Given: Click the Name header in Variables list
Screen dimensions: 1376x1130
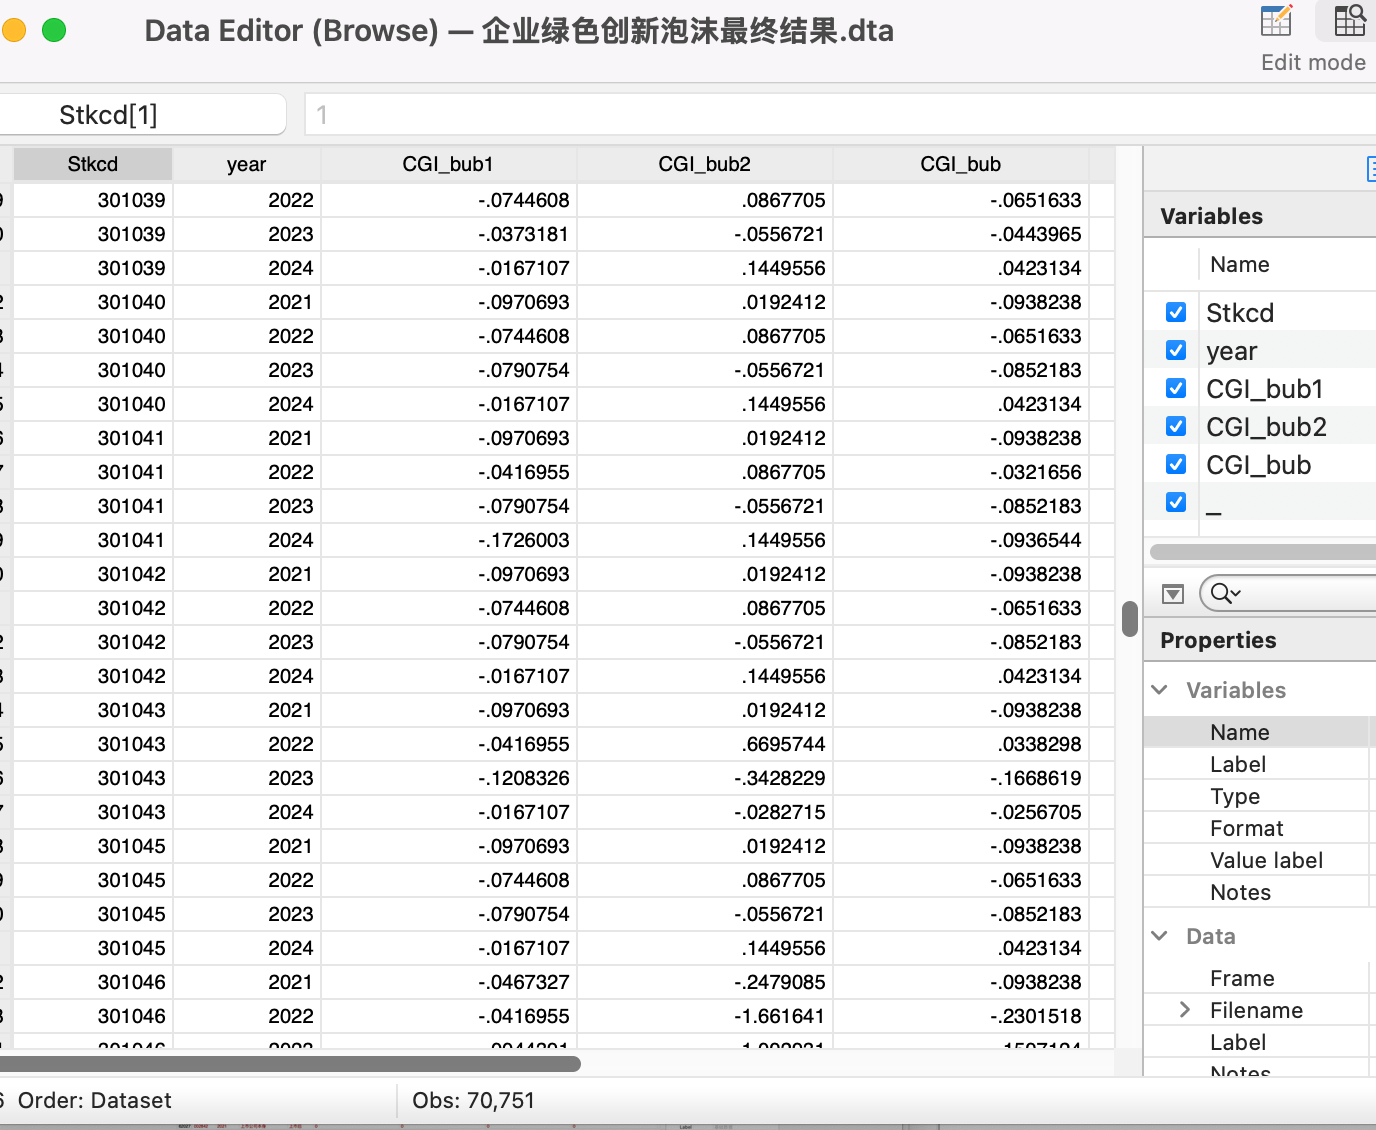Looking at the screenshot, I should (x=1240, y=264).
